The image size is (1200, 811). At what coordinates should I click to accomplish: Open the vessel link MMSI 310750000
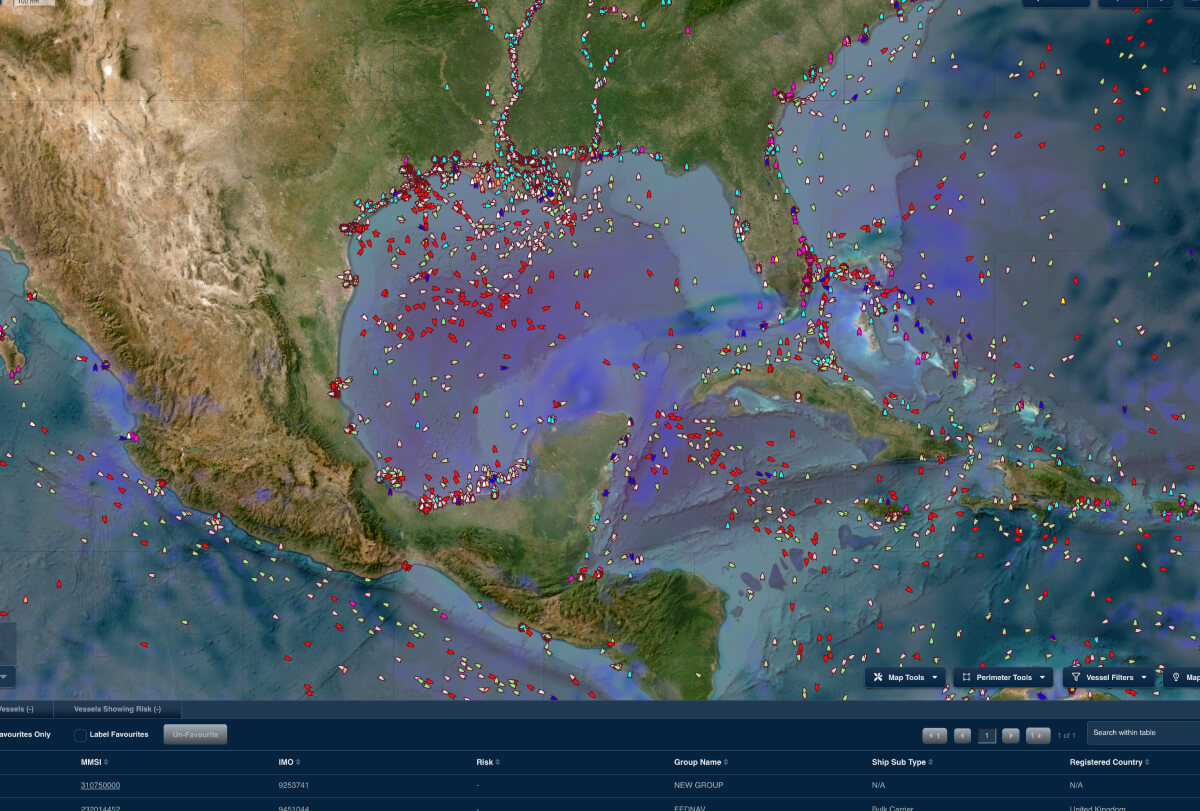click(x=100, y=785)
